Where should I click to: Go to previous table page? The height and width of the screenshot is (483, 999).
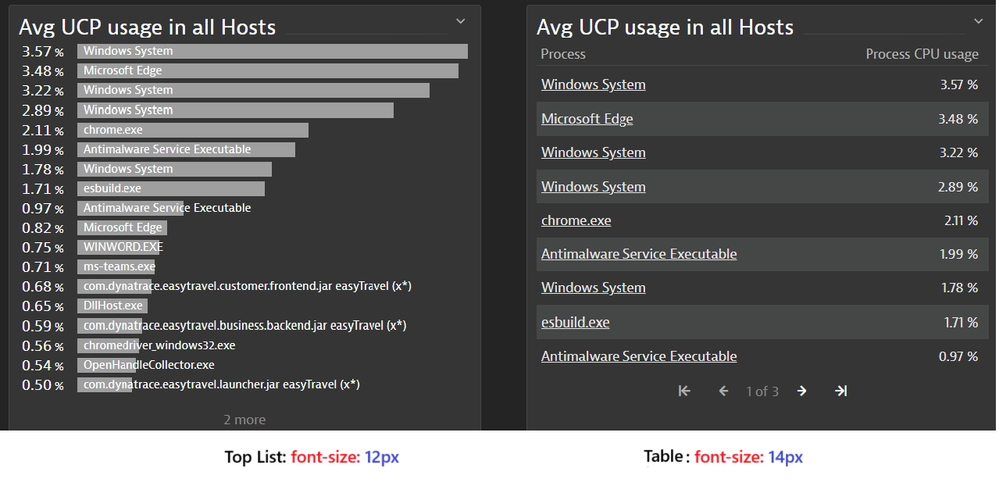tap(724, 391)
